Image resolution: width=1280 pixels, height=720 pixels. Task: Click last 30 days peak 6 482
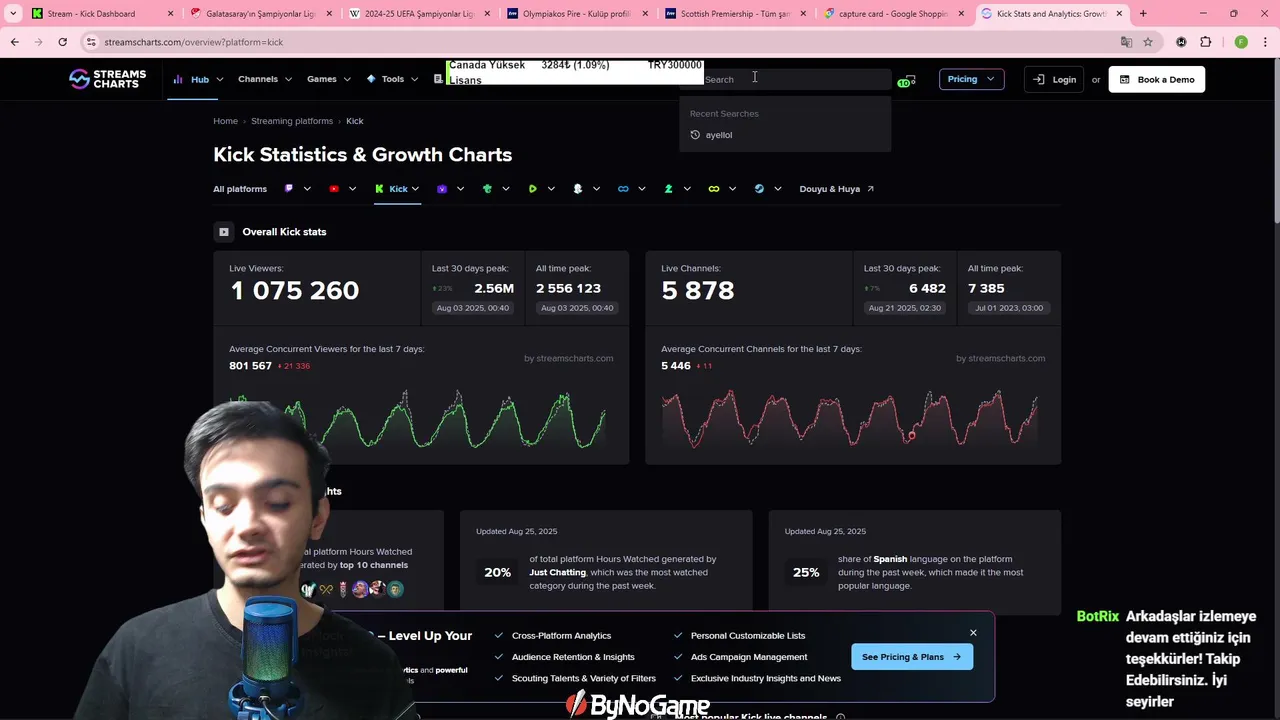coord(927,288)
